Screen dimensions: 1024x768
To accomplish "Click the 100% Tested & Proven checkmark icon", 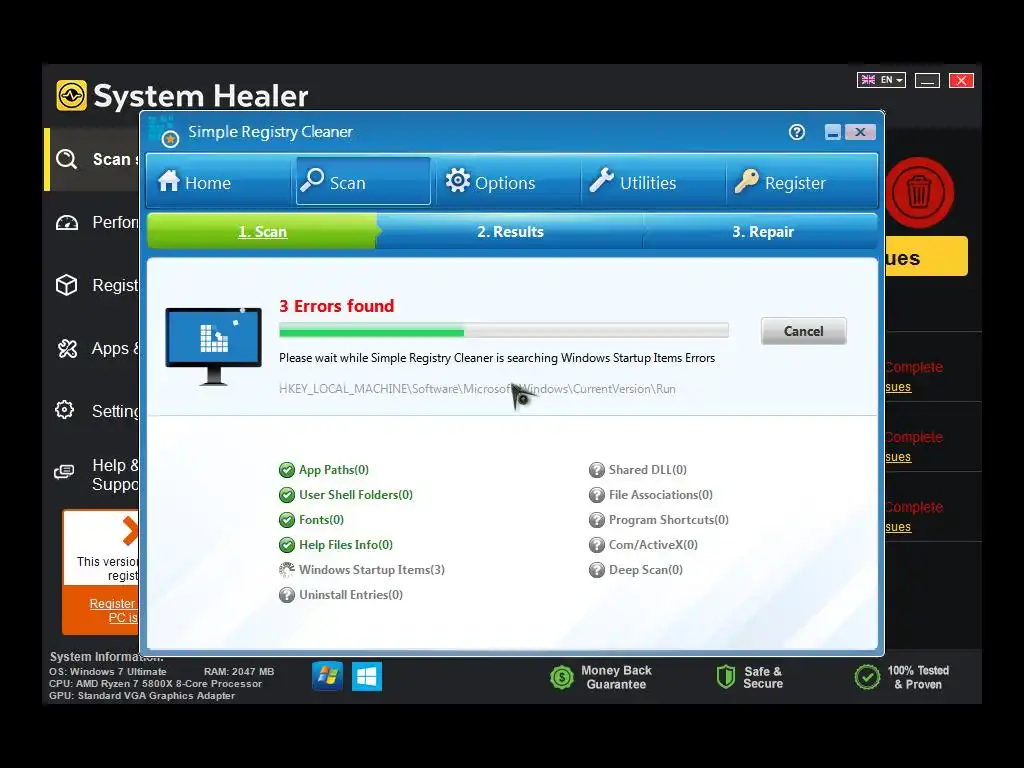I will tap(867, 677).
